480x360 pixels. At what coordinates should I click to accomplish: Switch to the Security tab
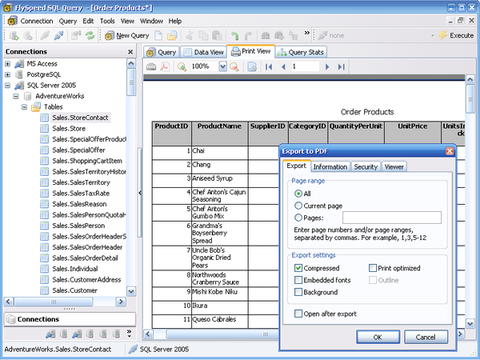click(365, 167)
